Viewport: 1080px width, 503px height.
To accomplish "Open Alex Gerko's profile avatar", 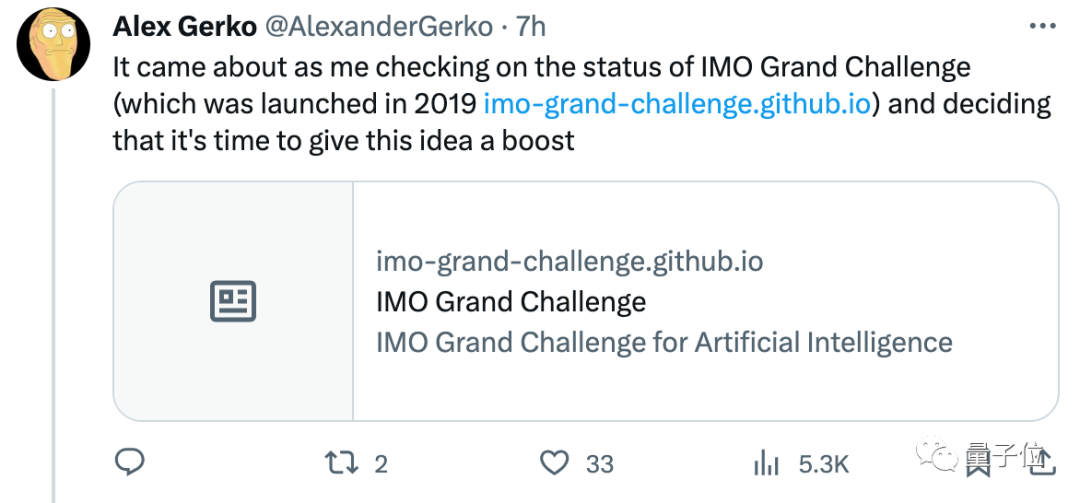I will [54, 45].
